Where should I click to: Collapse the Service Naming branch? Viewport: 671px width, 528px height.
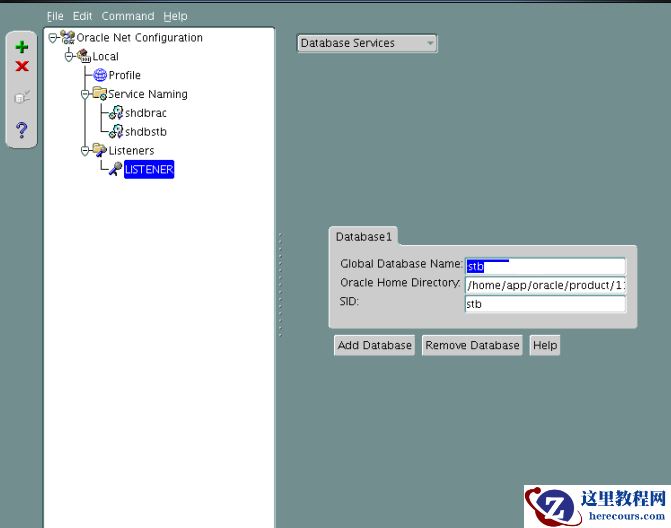pos(85,94)
